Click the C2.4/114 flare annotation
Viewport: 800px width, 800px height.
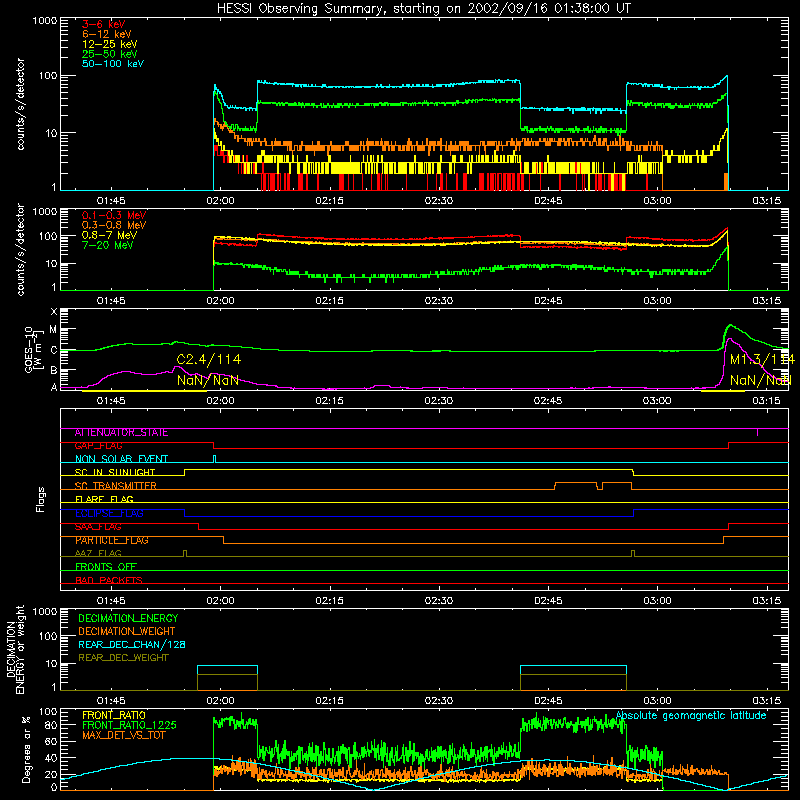tap(209, 360)
